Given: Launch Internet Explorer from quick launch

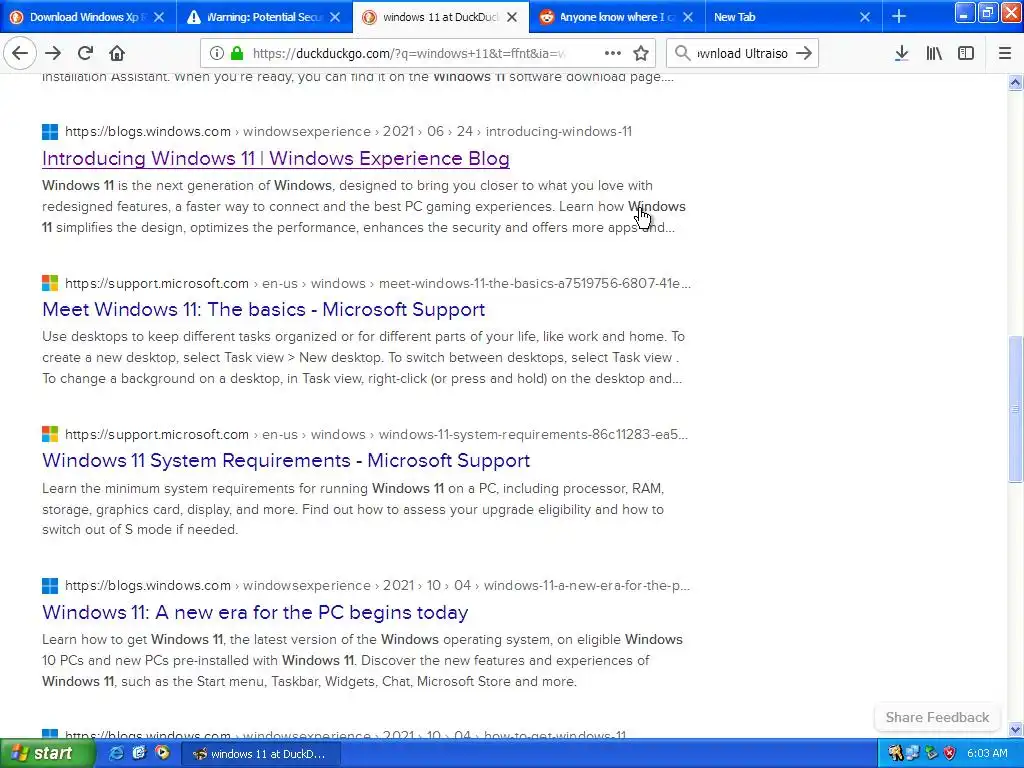Looking at the screenshot, I should [x=116, y=754].
